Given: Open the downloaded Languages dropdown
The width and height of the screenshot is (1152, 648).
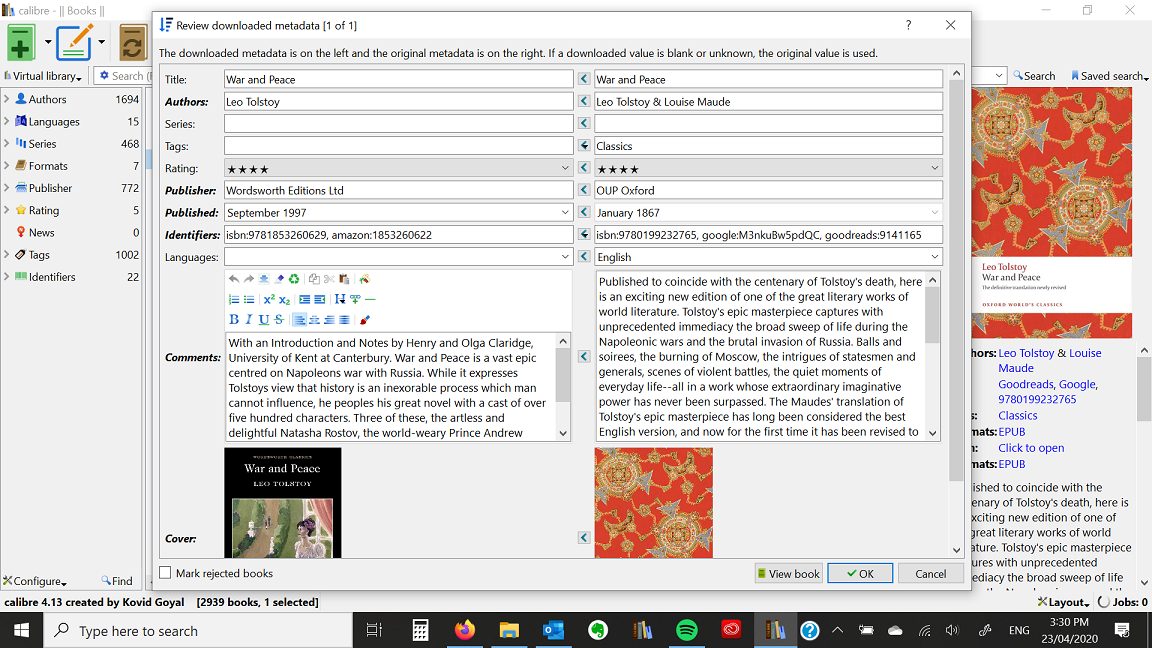Looking at the screenshot, I should click(x=565, y=256).
